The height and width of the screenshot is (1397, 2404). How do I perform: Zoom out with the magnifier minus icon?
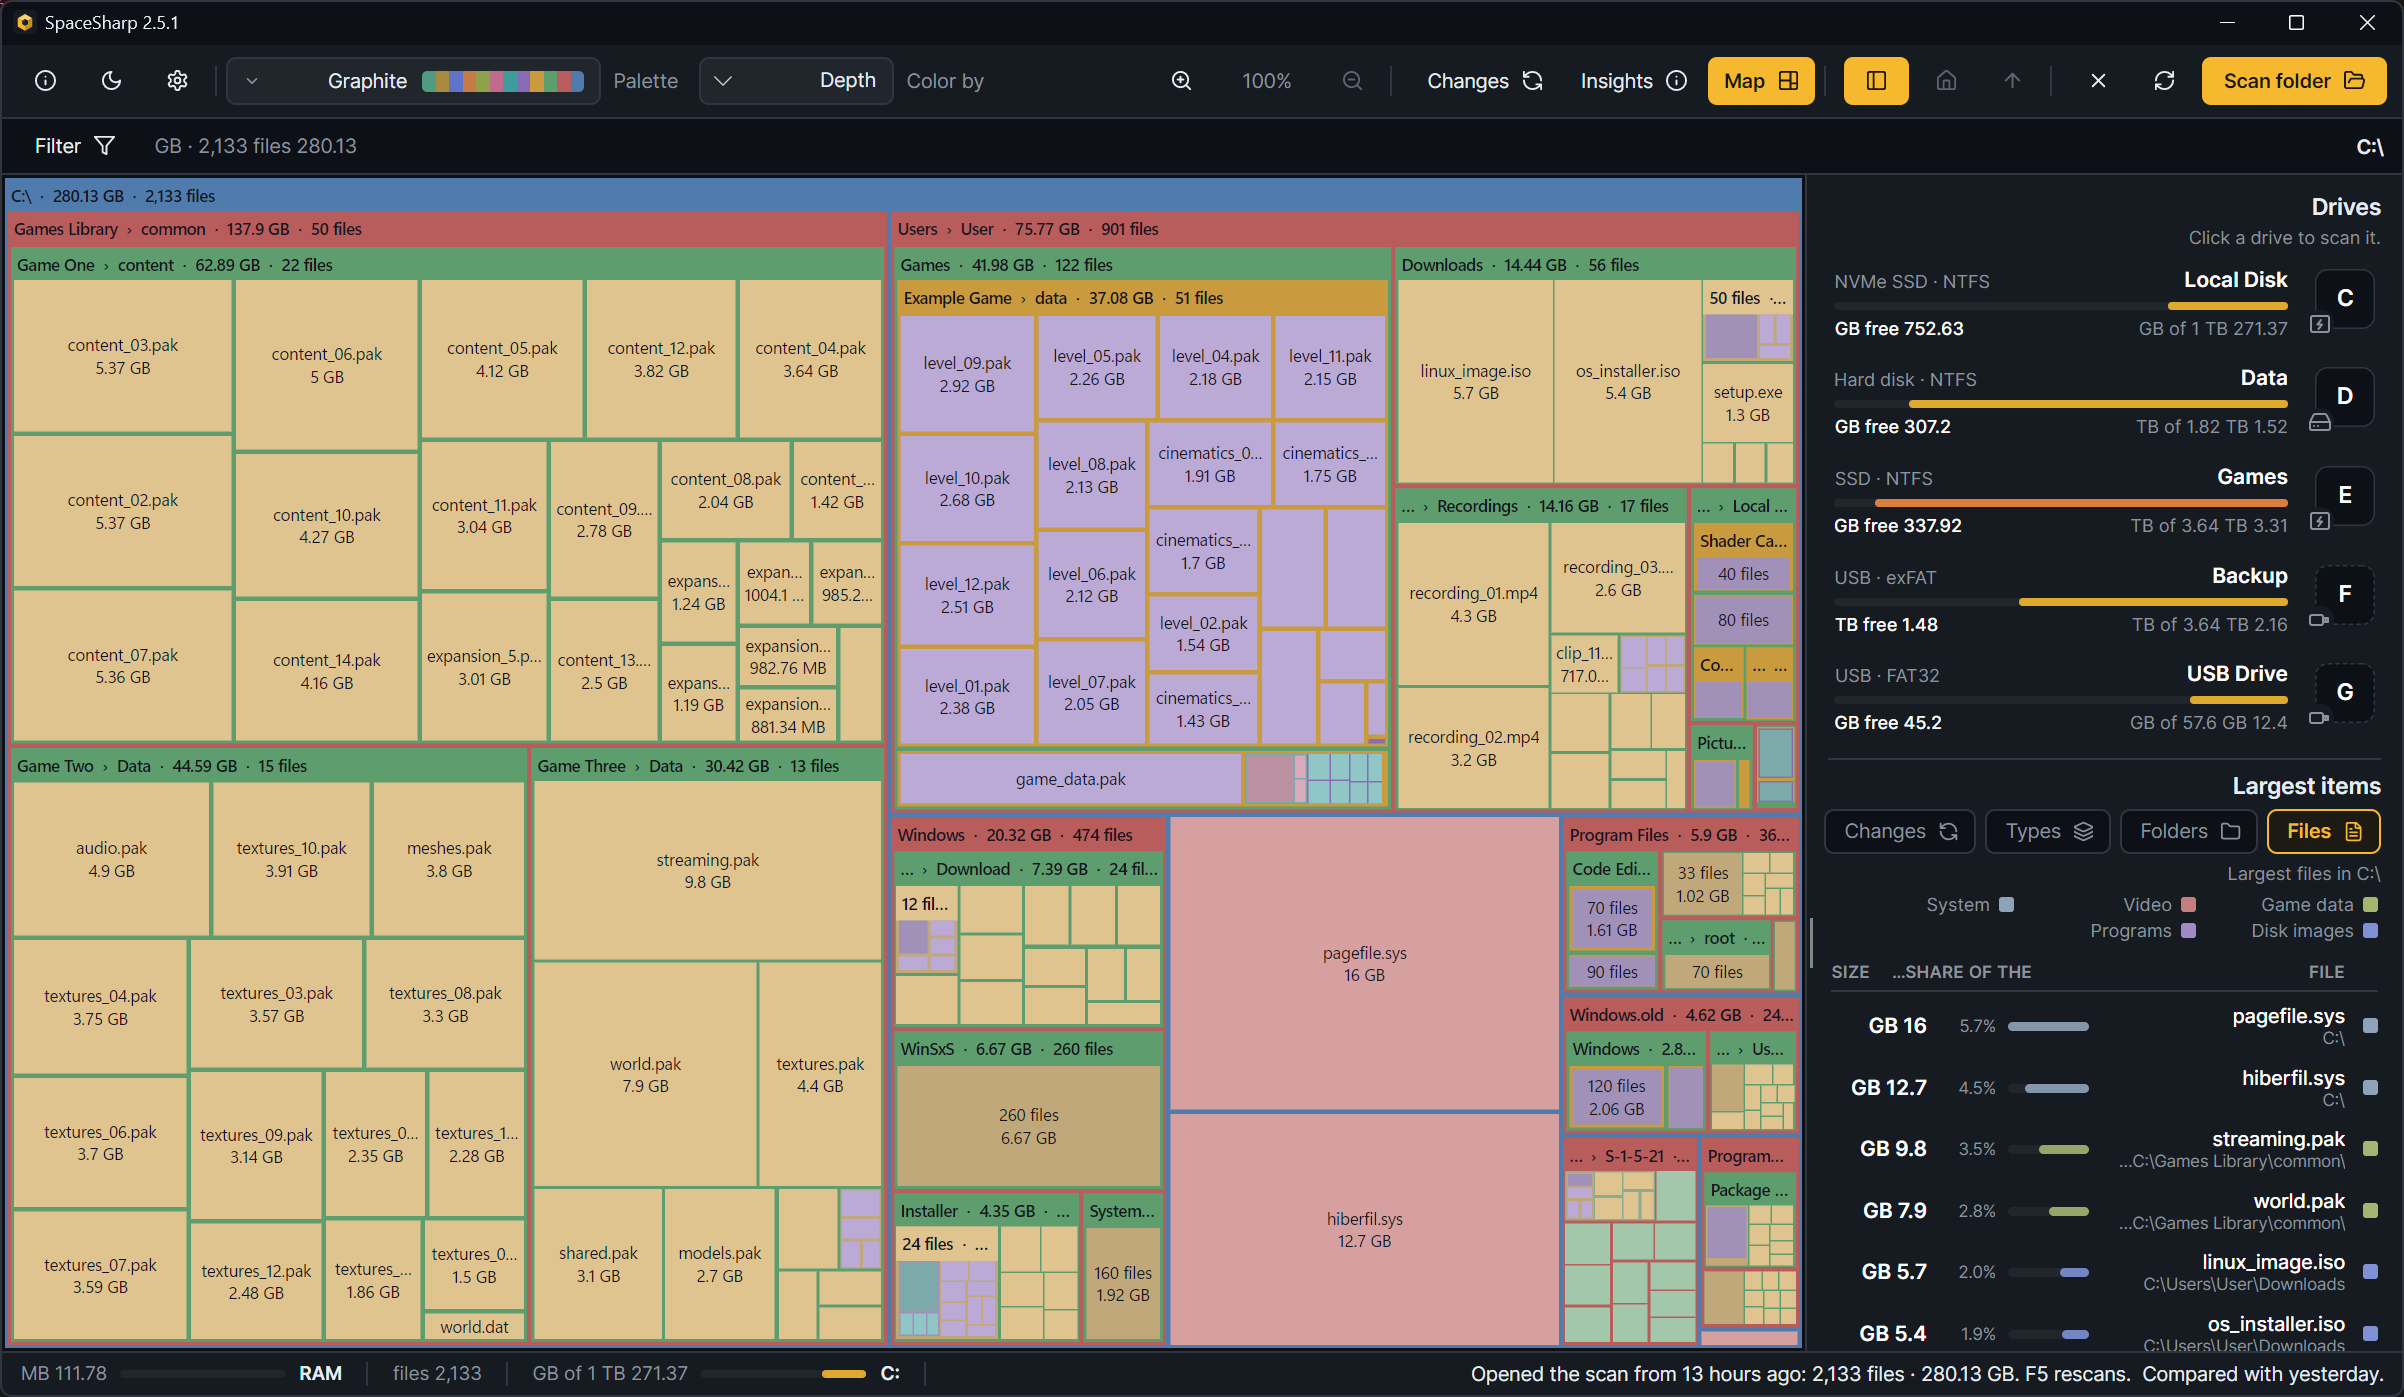click(x=1352, y=81)
